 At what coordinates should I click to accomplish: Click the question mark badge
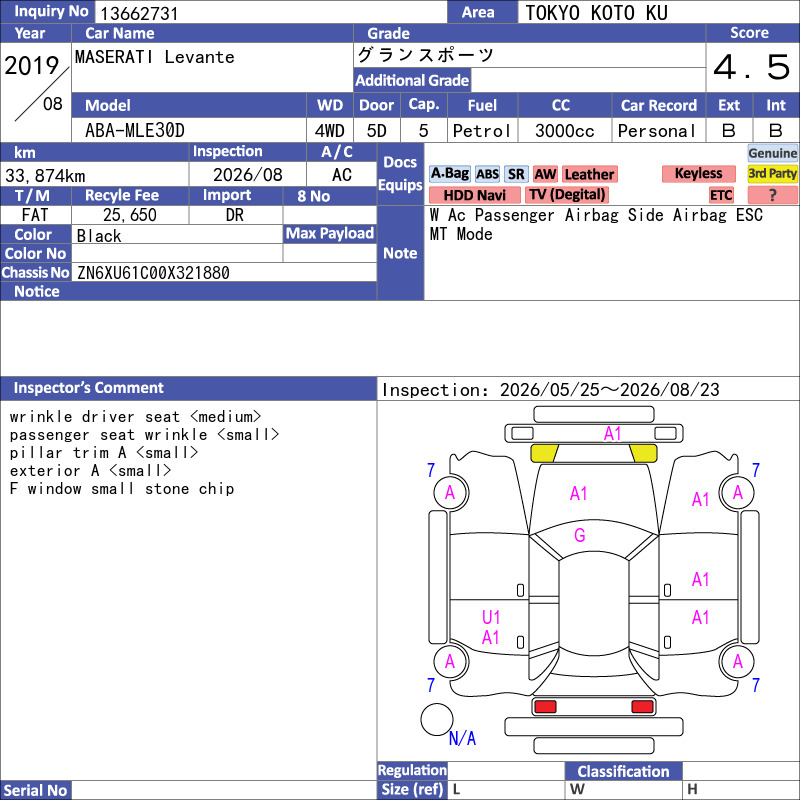coord(772,195)
